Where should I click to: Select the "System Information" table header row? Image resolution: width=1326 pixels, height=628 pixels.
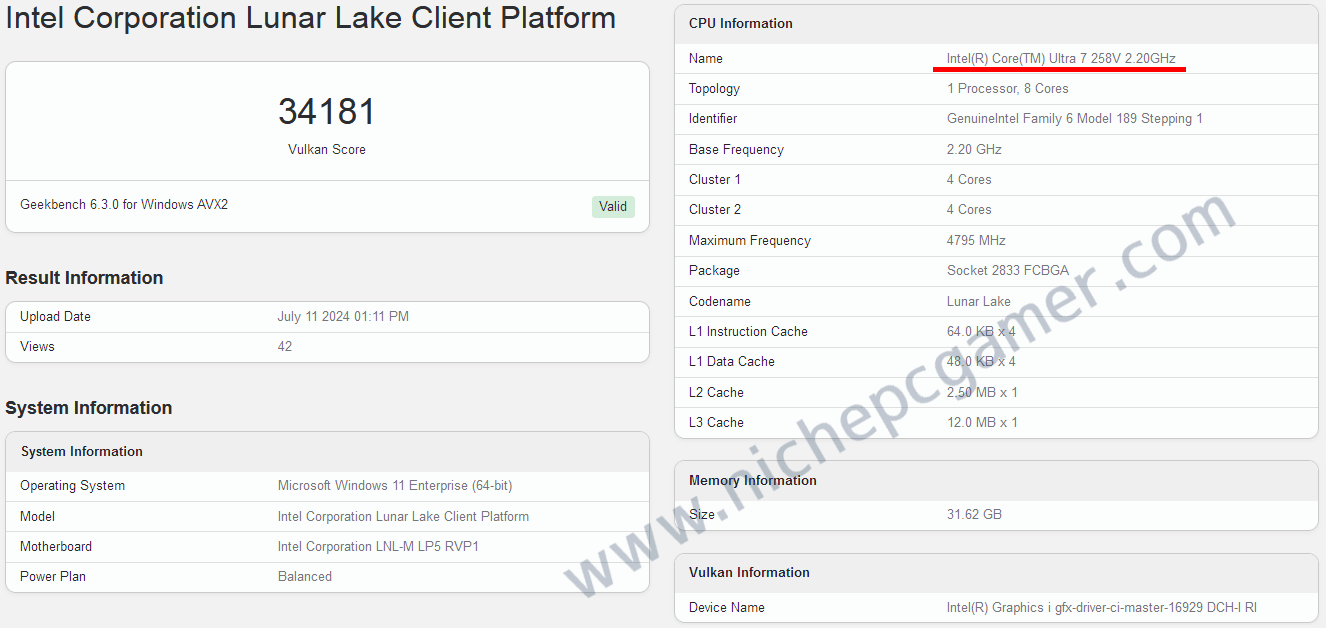pos(327,452)
